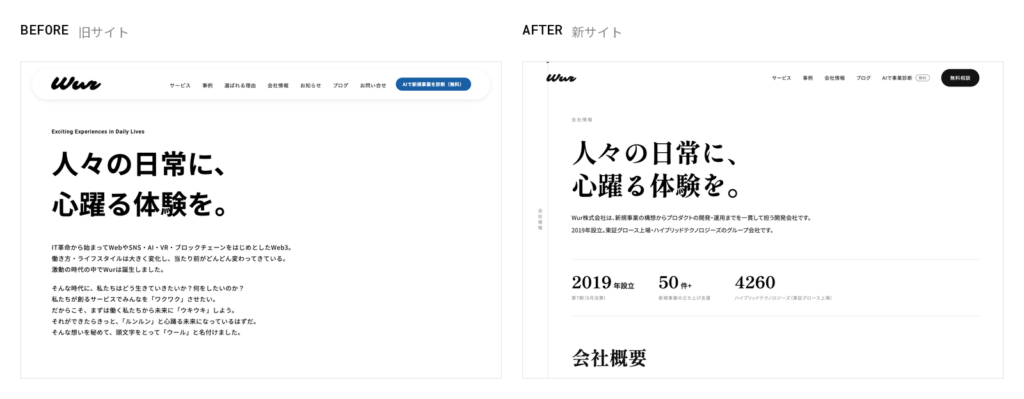Open AIで事業診断 in the new site menu
The height and width of the screenshot is (399, 1024).
coord(897,78)
